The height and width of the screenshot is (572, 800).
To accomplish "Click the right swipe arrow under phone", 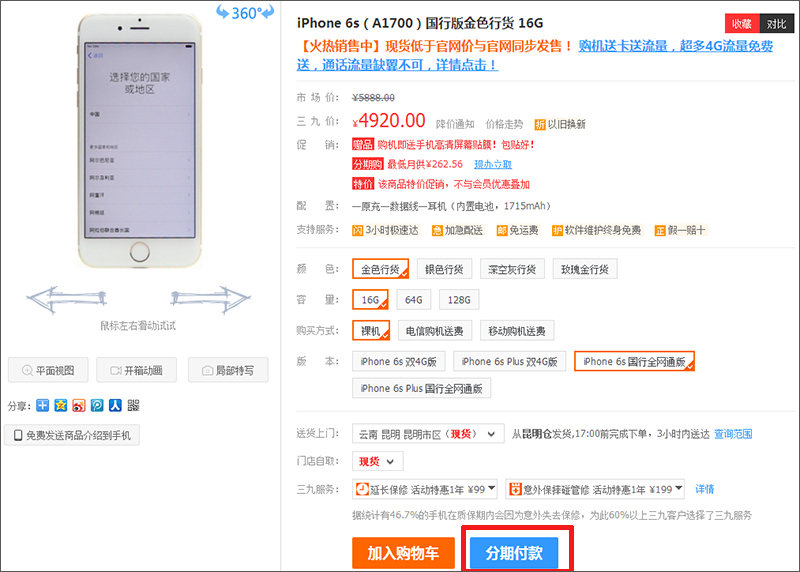I will click(210, 299).
